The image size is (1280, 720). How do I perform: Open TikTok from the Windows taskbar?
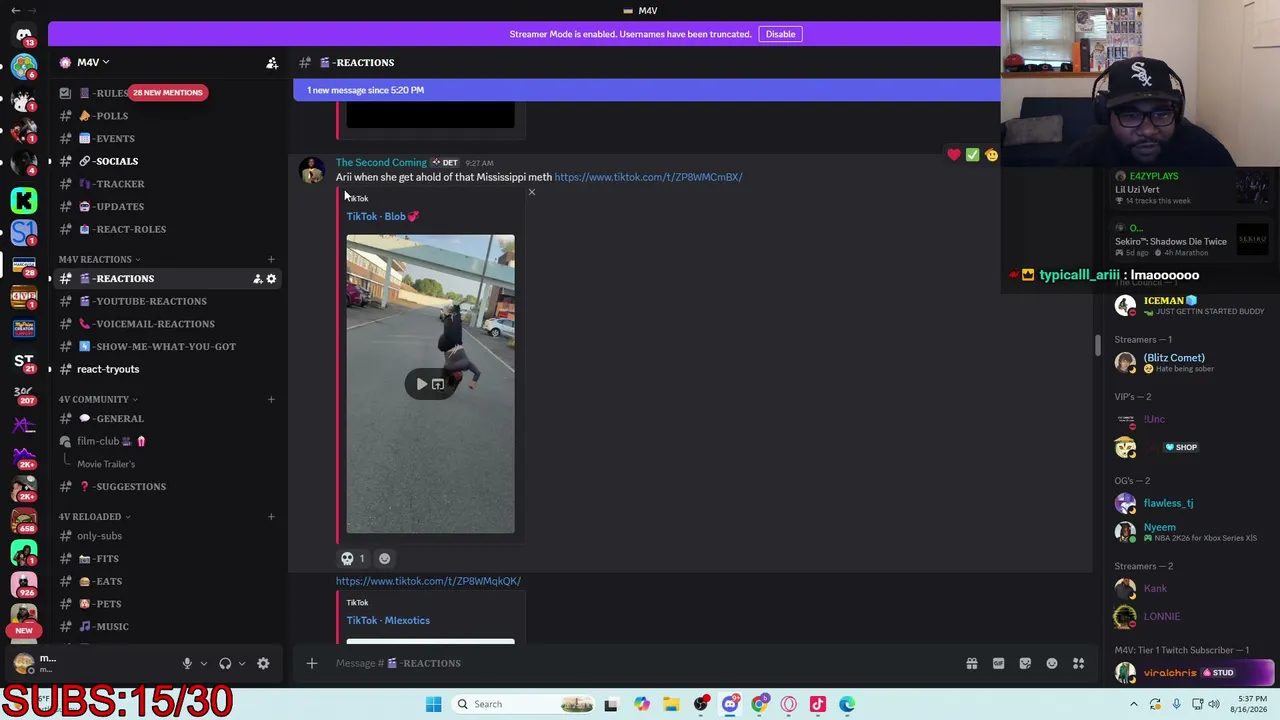tap(818, 704)
